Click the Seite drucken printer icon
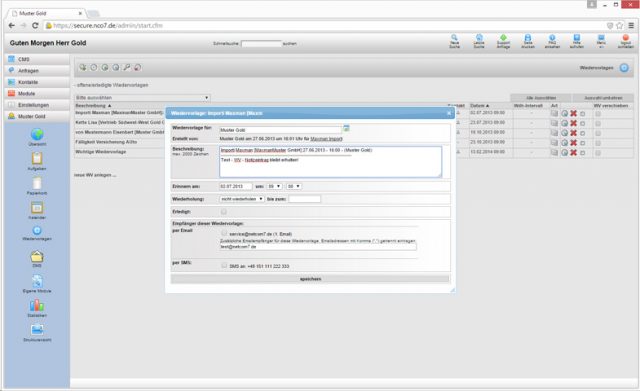 click(528, 38)
